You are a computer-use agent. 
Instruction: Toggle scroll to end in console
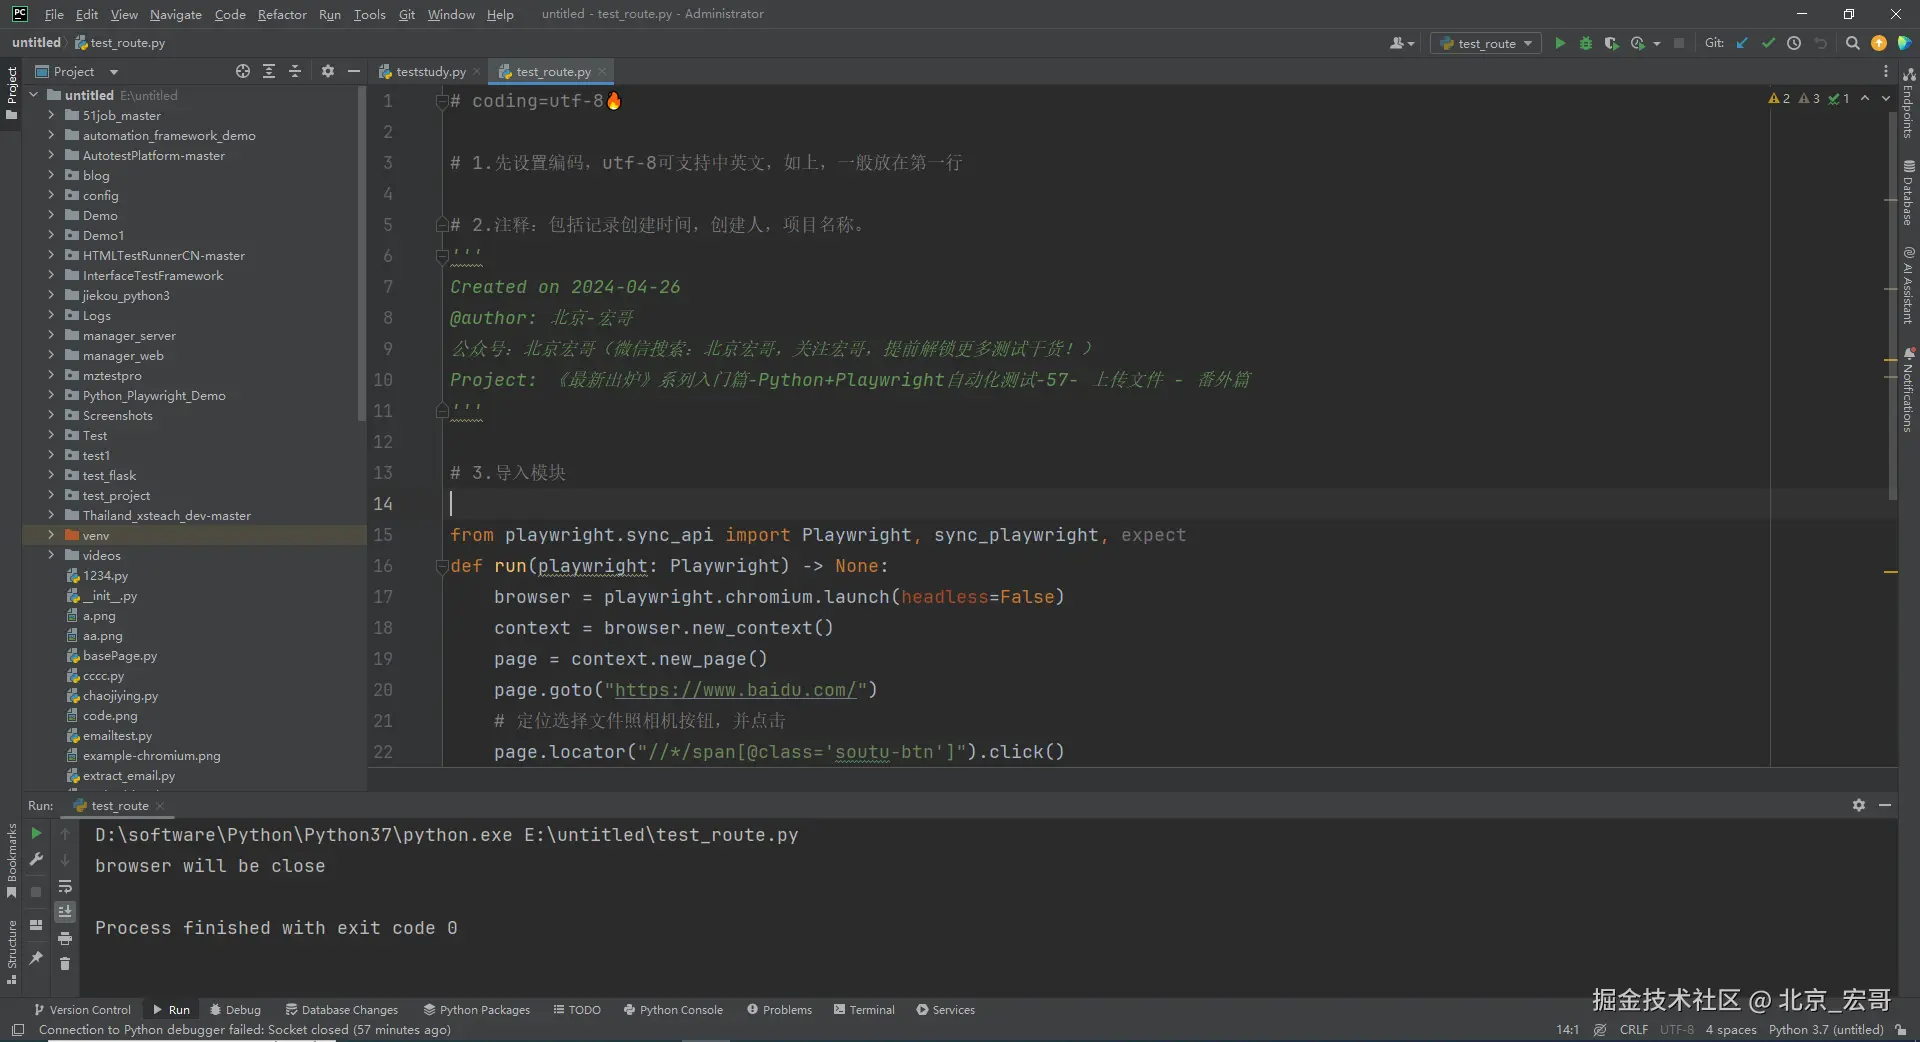[65, 911]
